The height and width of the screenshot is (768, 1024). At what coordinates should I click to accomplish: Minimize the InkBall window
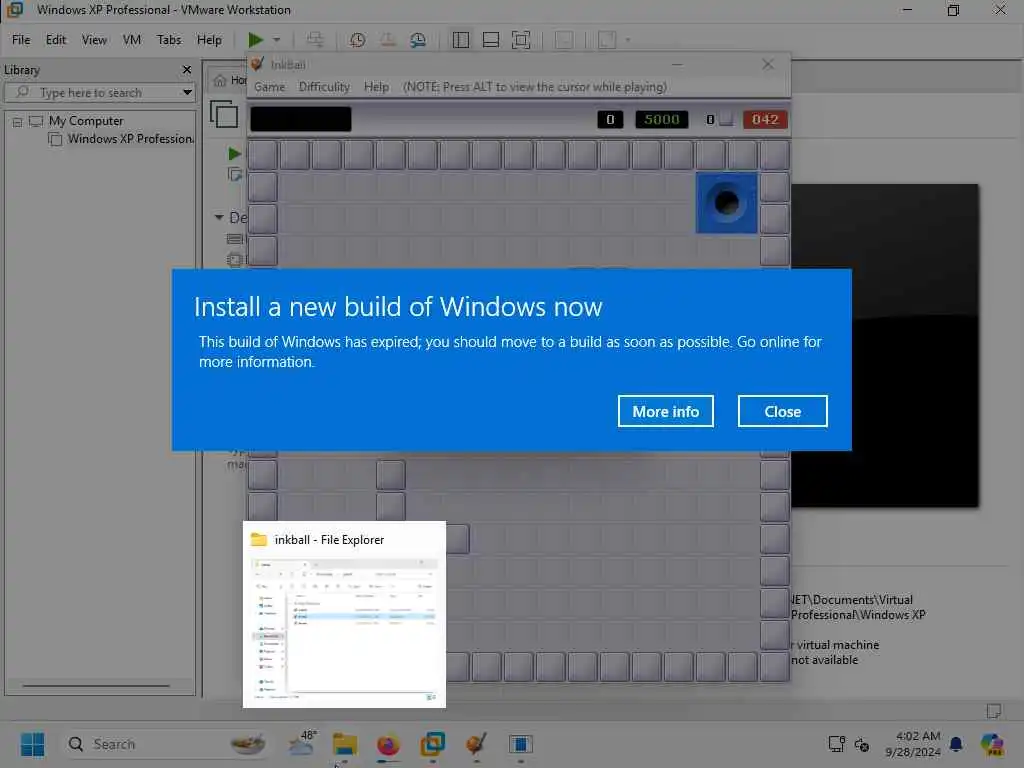(x=677, y=64)
